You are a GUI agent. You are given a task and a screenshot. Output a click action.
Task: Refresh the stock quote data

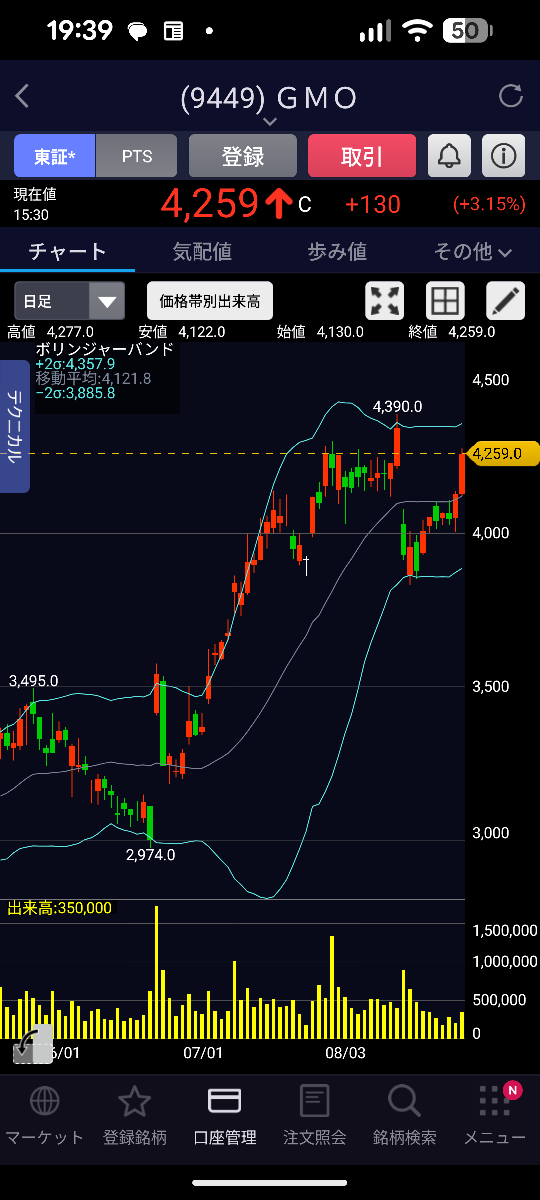click(x=511, y=97)
